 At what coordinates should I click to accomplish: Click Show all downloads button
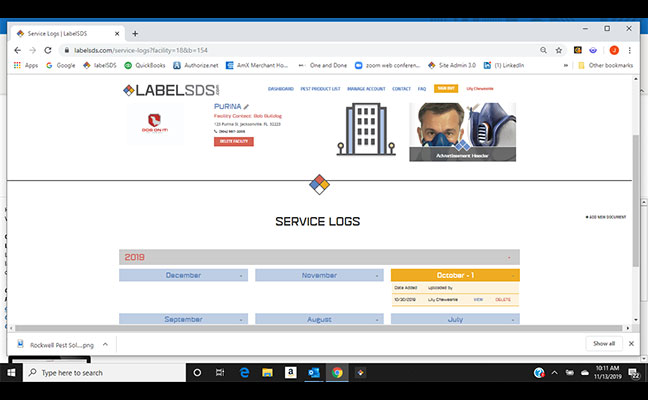click(604, 343)
